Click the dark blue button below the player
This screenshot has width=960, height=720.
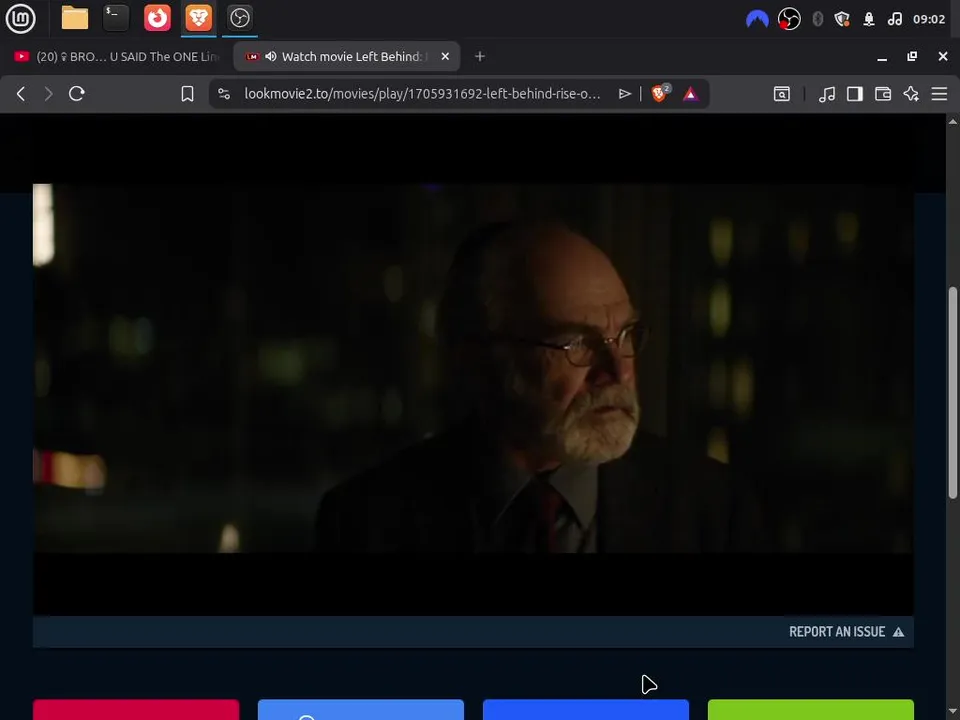click(x=586, y=710)
